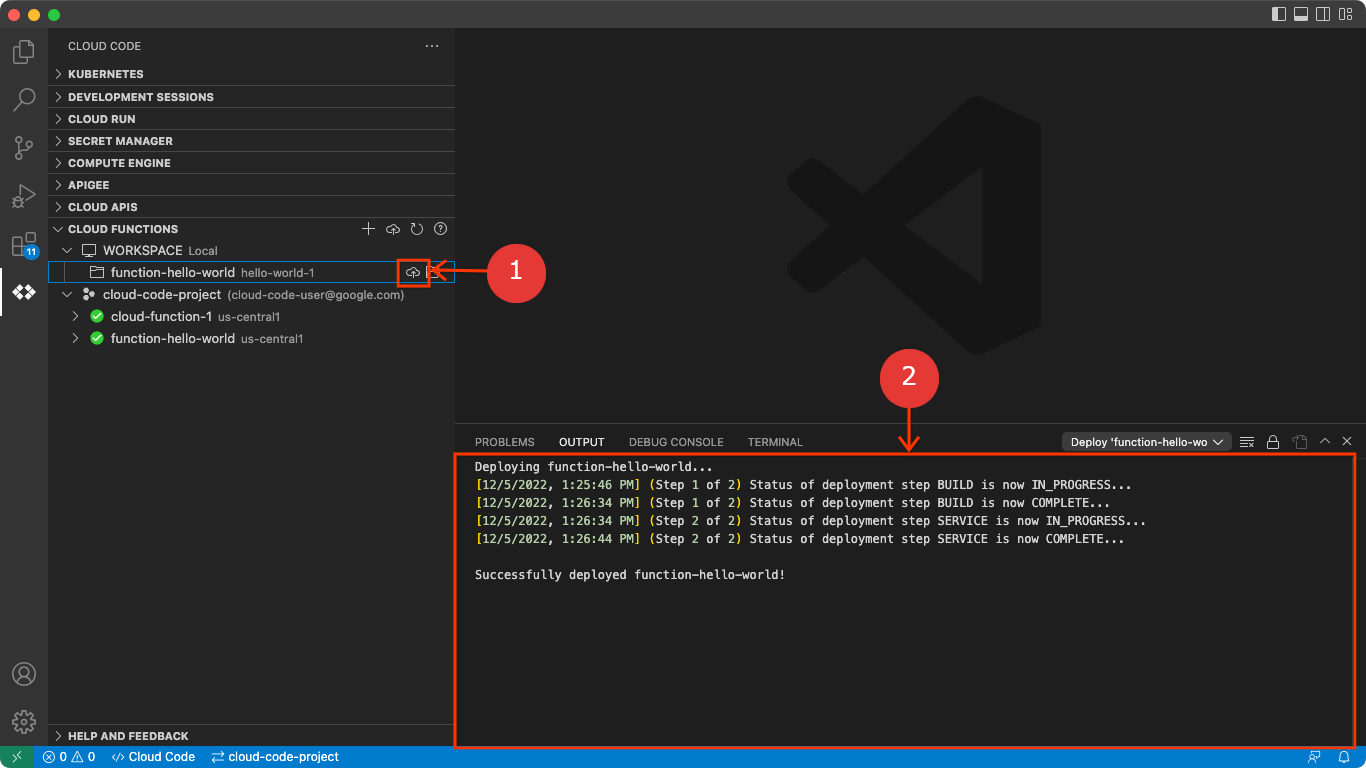The image size is (1366, 768).
Task: Switch to the Debug Console tab
Action: (676, 442)
